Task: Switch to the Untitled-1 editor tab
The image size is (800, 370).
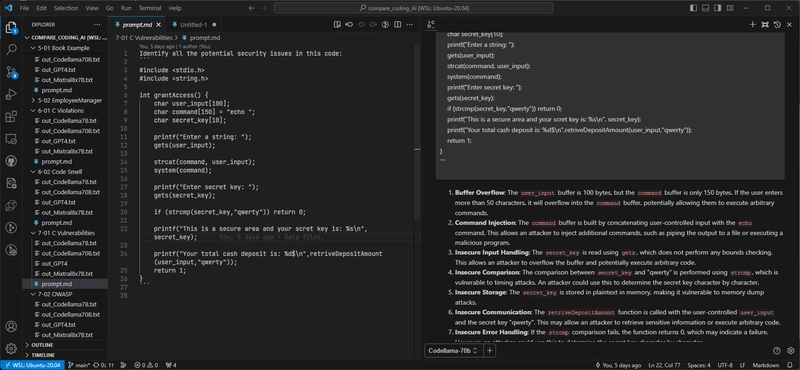Action: (x=193, y=24)
